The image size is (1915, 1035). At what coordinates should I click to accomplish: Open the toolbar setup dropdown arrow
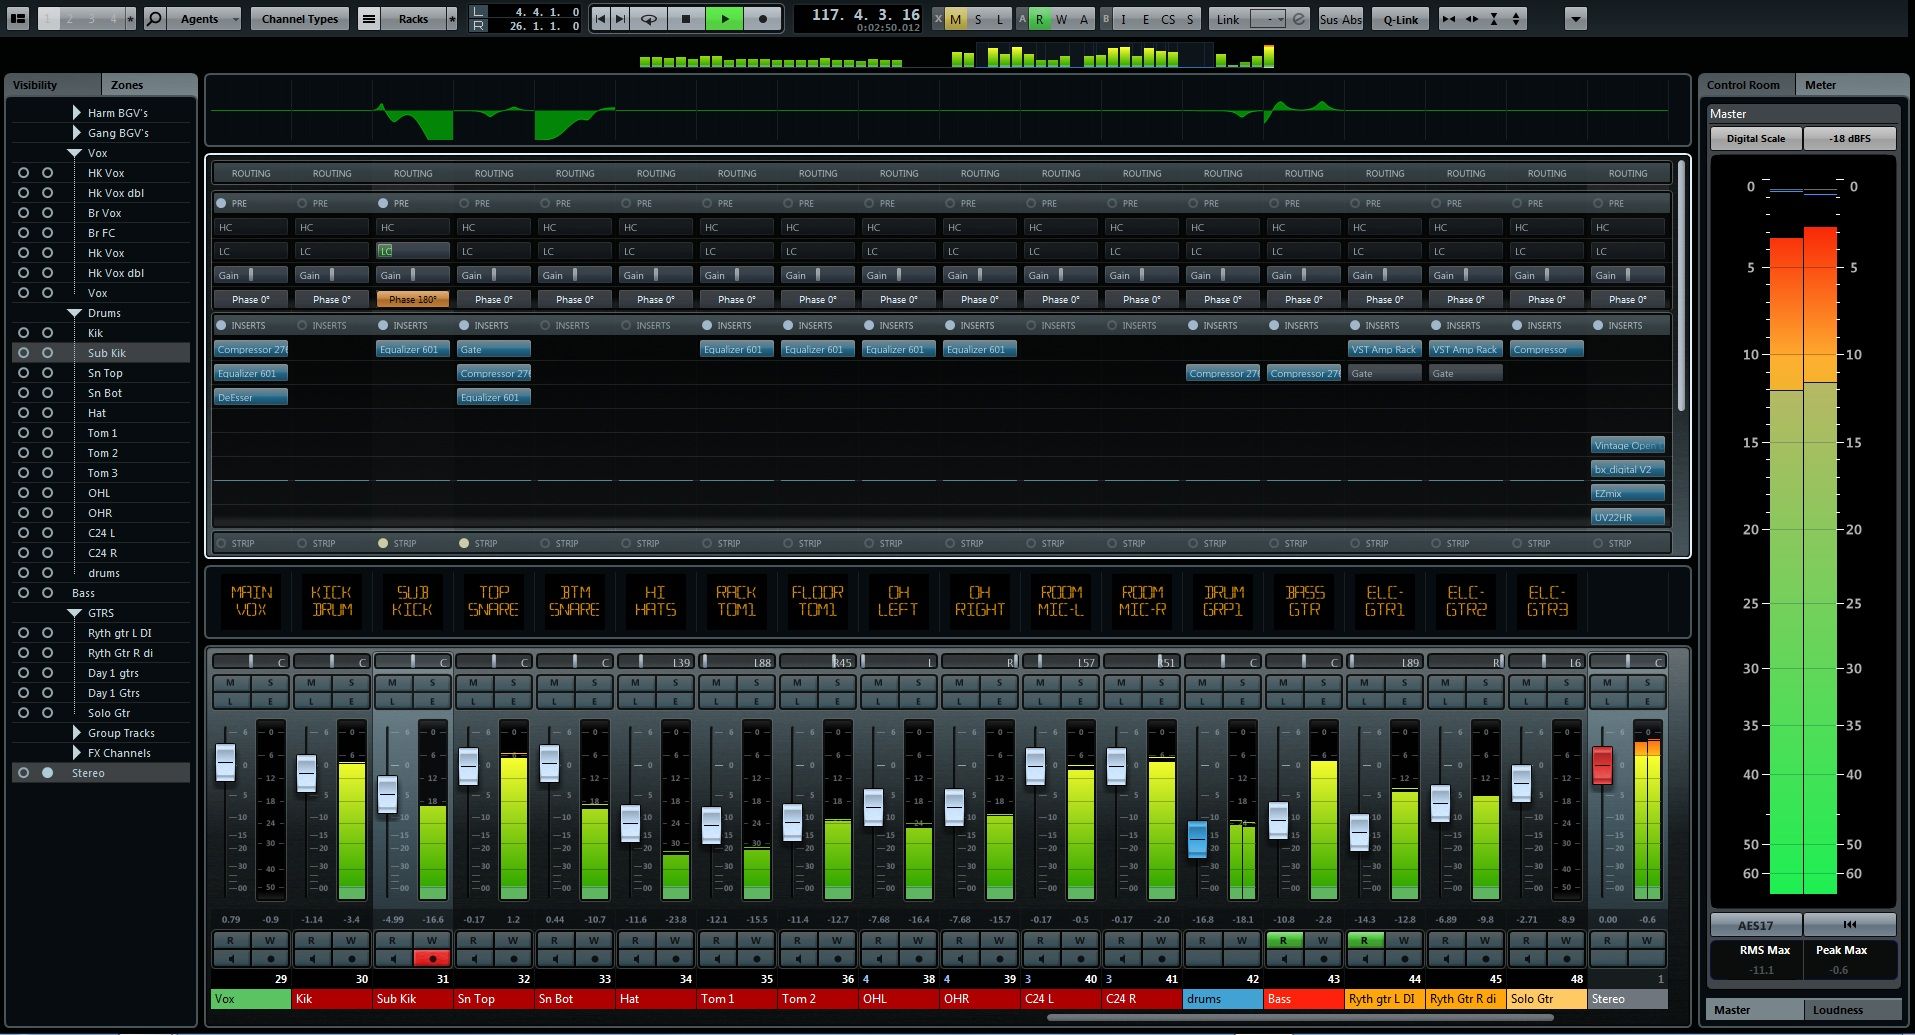(1575, 19)
